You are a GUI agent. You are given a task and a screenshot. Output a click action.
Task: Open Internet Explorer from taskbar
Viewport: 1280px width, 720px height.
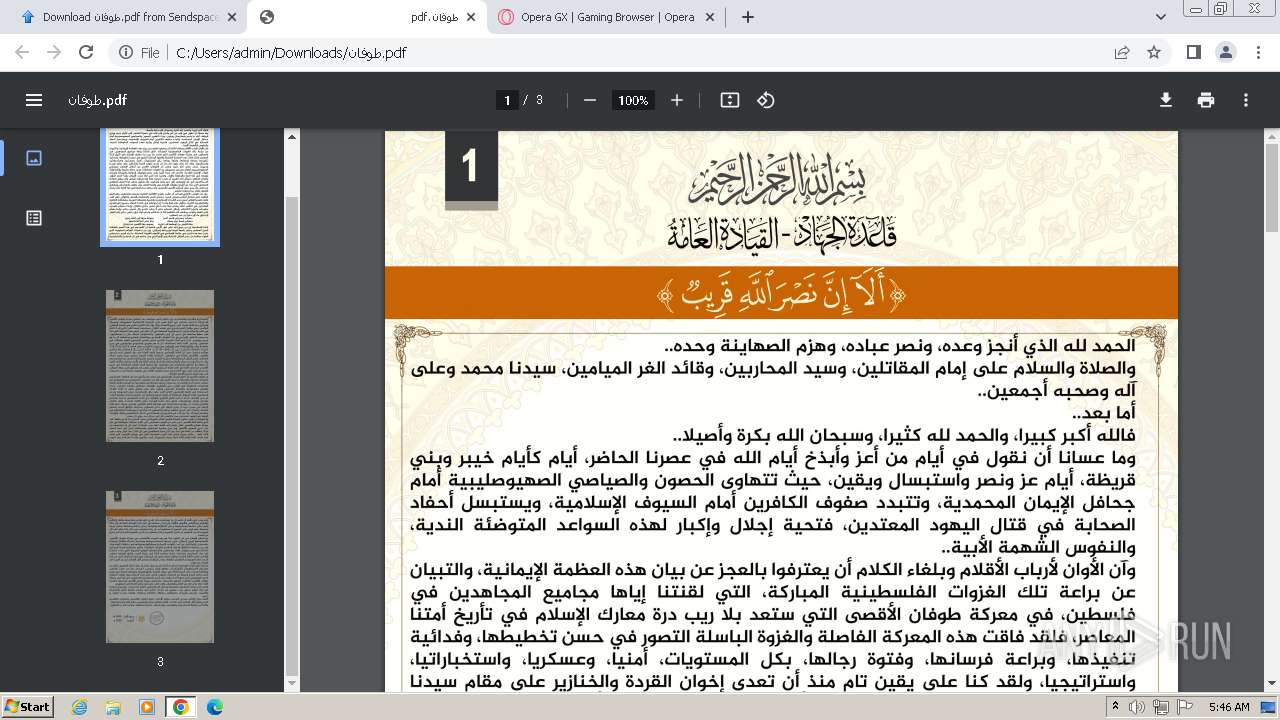pos(80,707)
